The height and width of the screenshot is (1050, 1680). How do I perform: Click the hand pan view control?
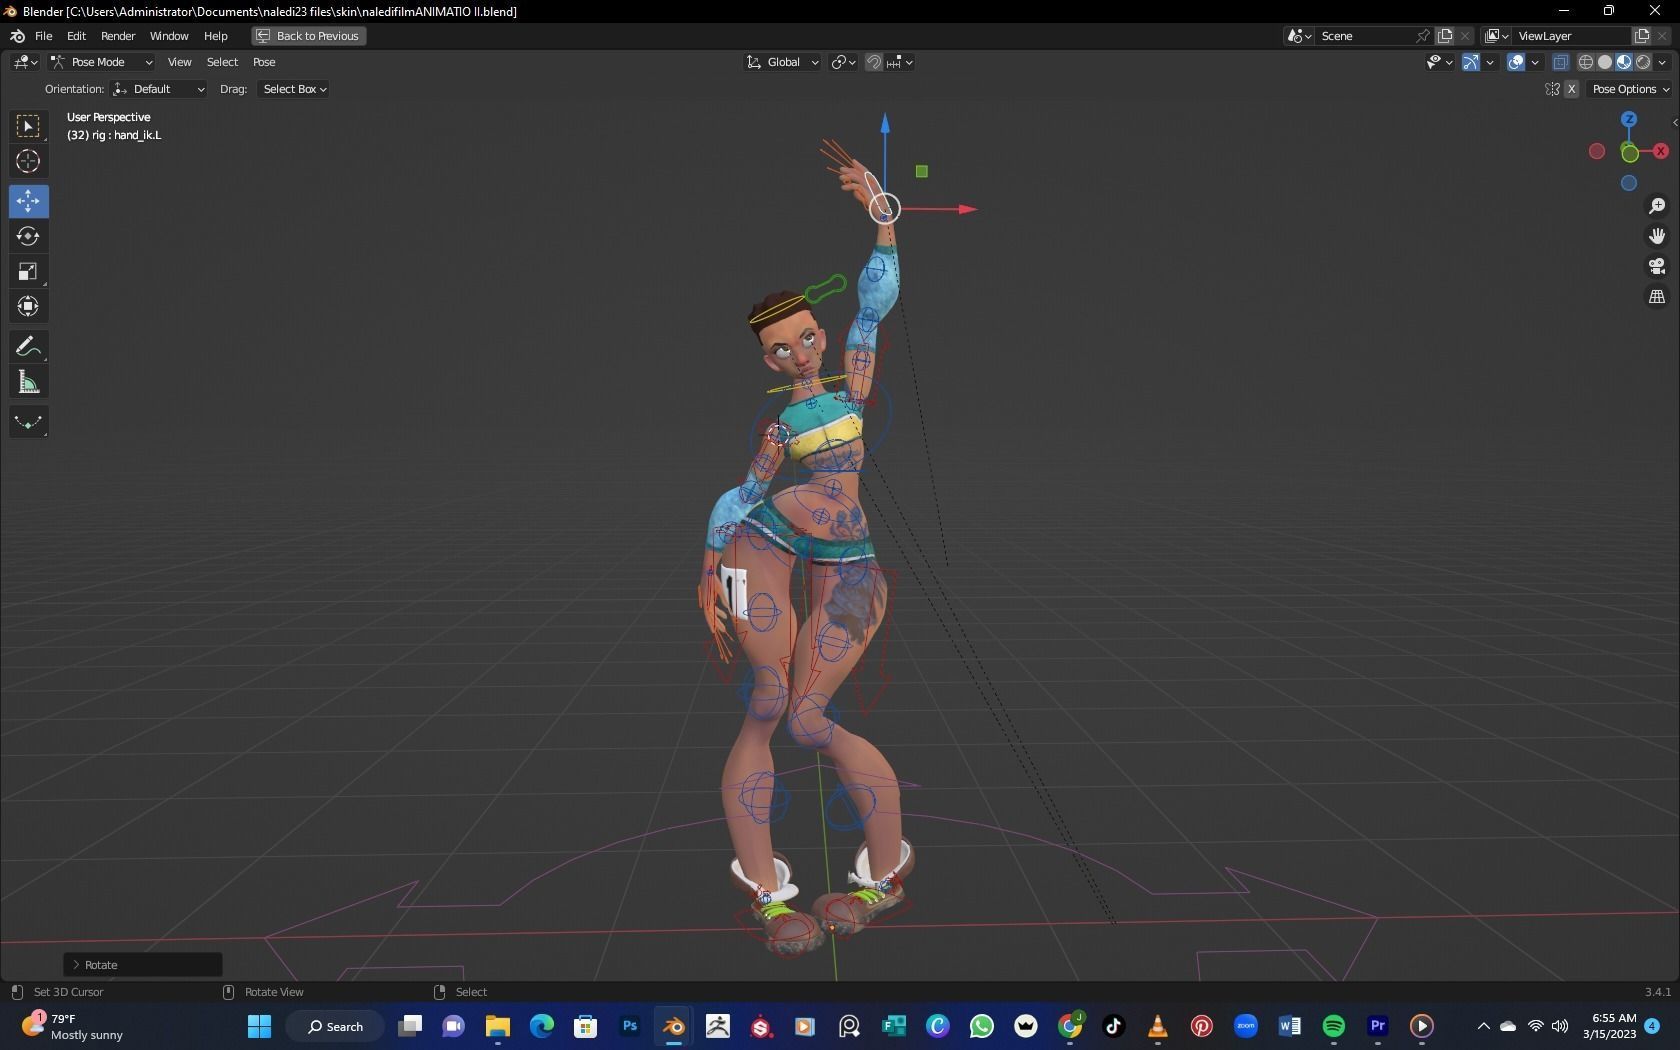[x=1657, y=236]
